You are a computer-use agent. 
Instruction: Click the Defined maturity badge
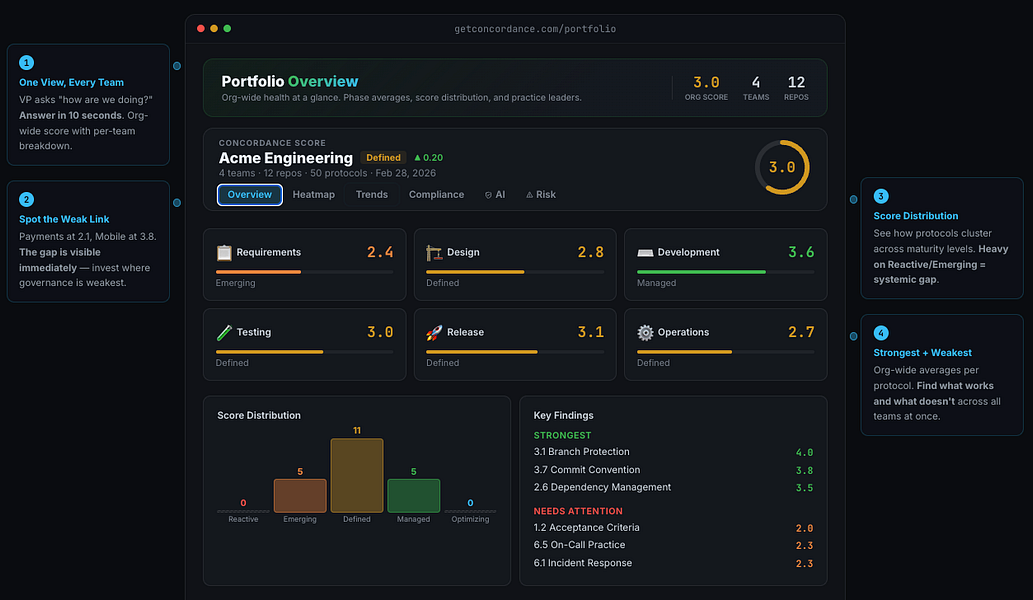click(383, 157)
